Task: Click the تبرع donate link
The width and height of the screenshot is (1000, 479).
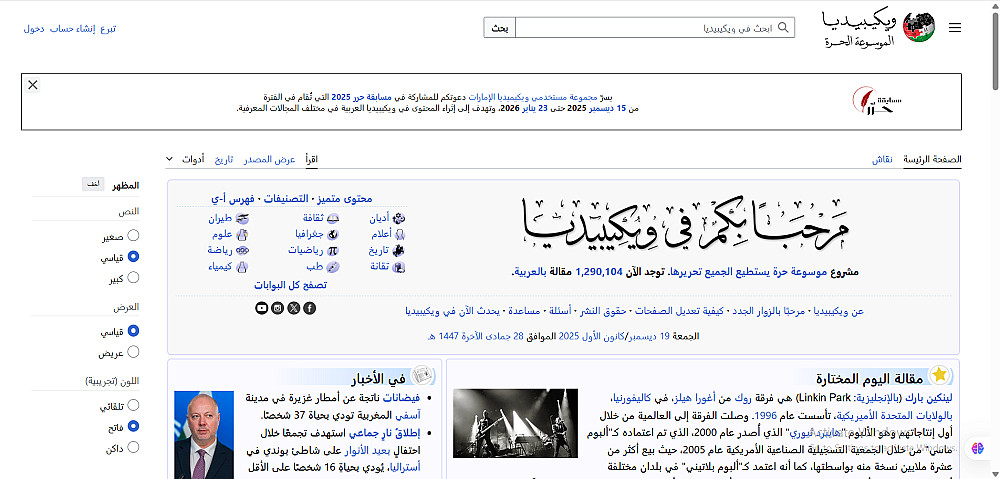Action: click(108, 28)
